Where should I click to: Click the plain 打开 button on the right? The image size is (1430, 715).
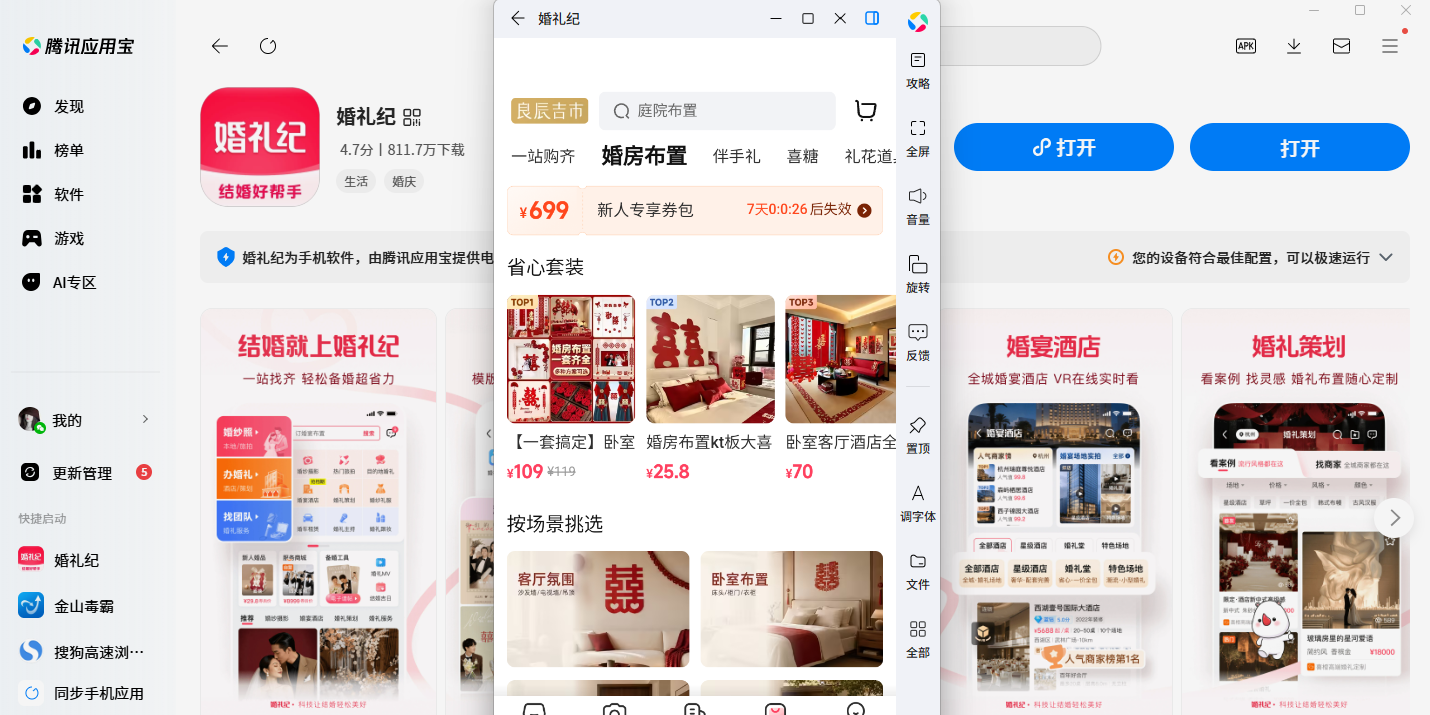pyautogui.click(x=1300, y=148)
